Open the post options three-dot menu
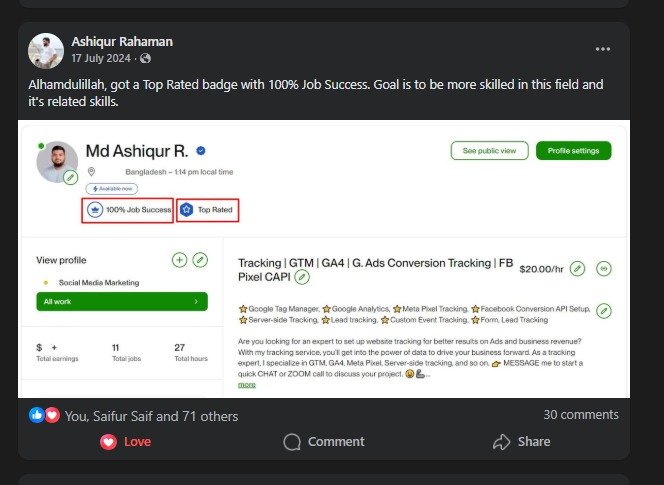The height and width of the screenshot is (485, 664). (x=602, y=49)
